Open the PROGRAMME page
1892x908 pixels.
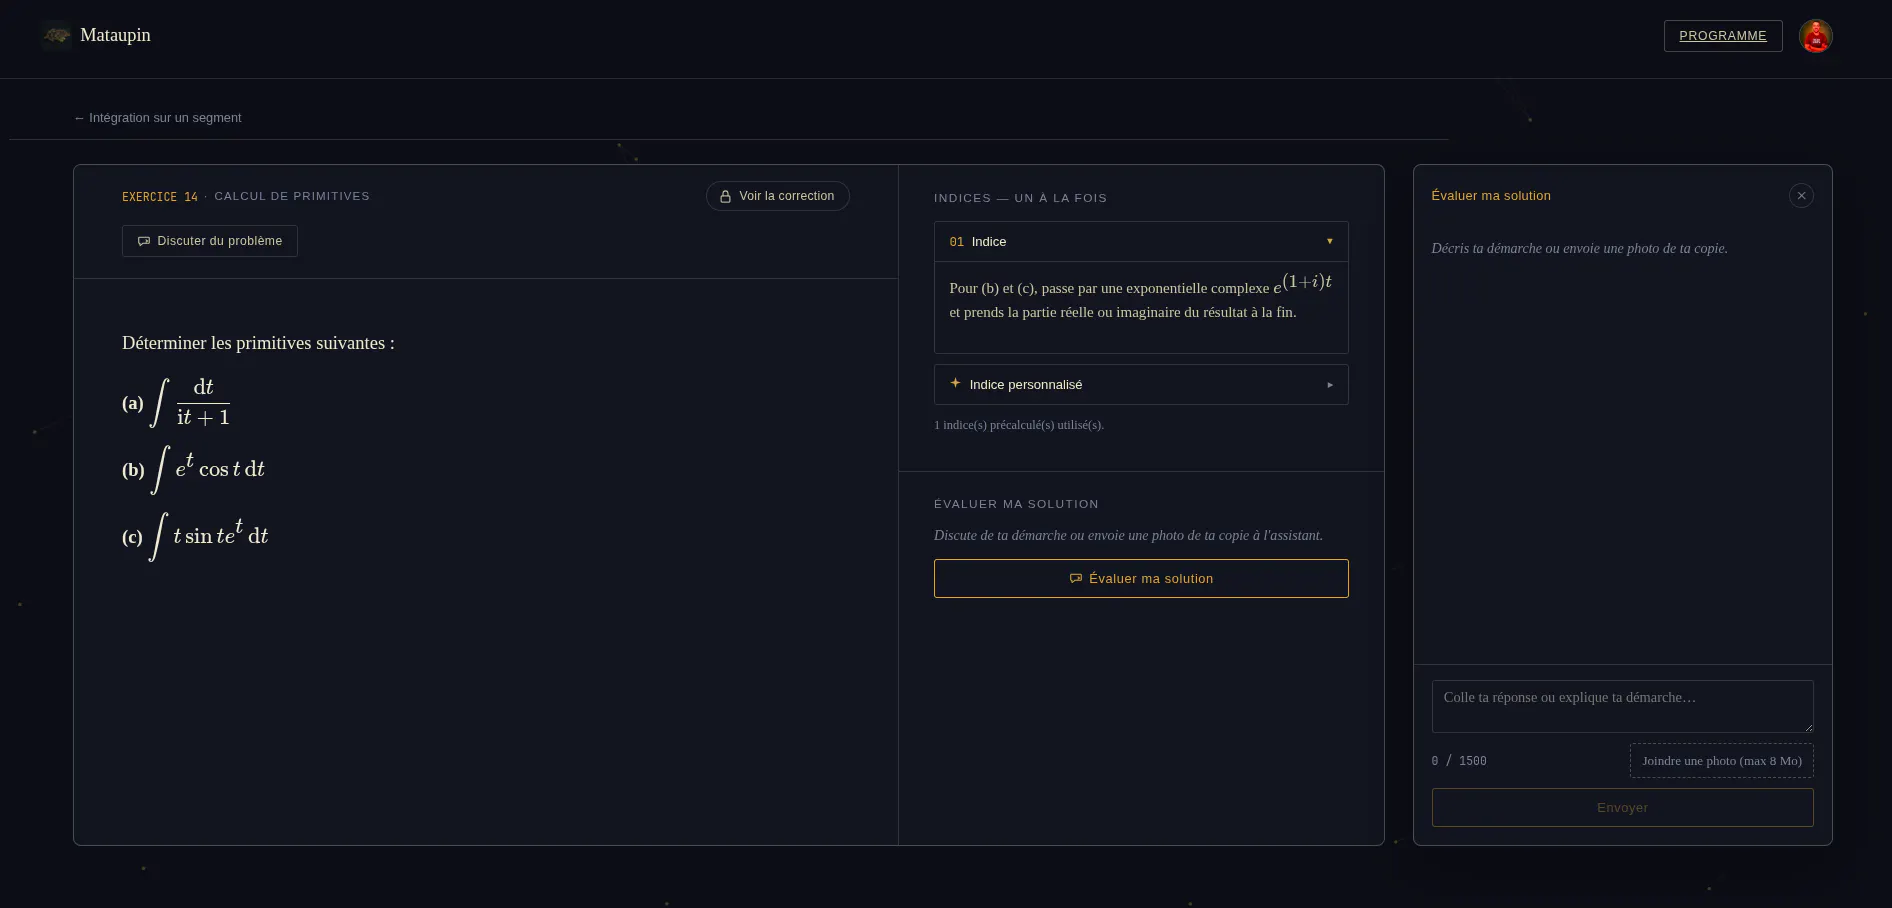pos(1723,36)
